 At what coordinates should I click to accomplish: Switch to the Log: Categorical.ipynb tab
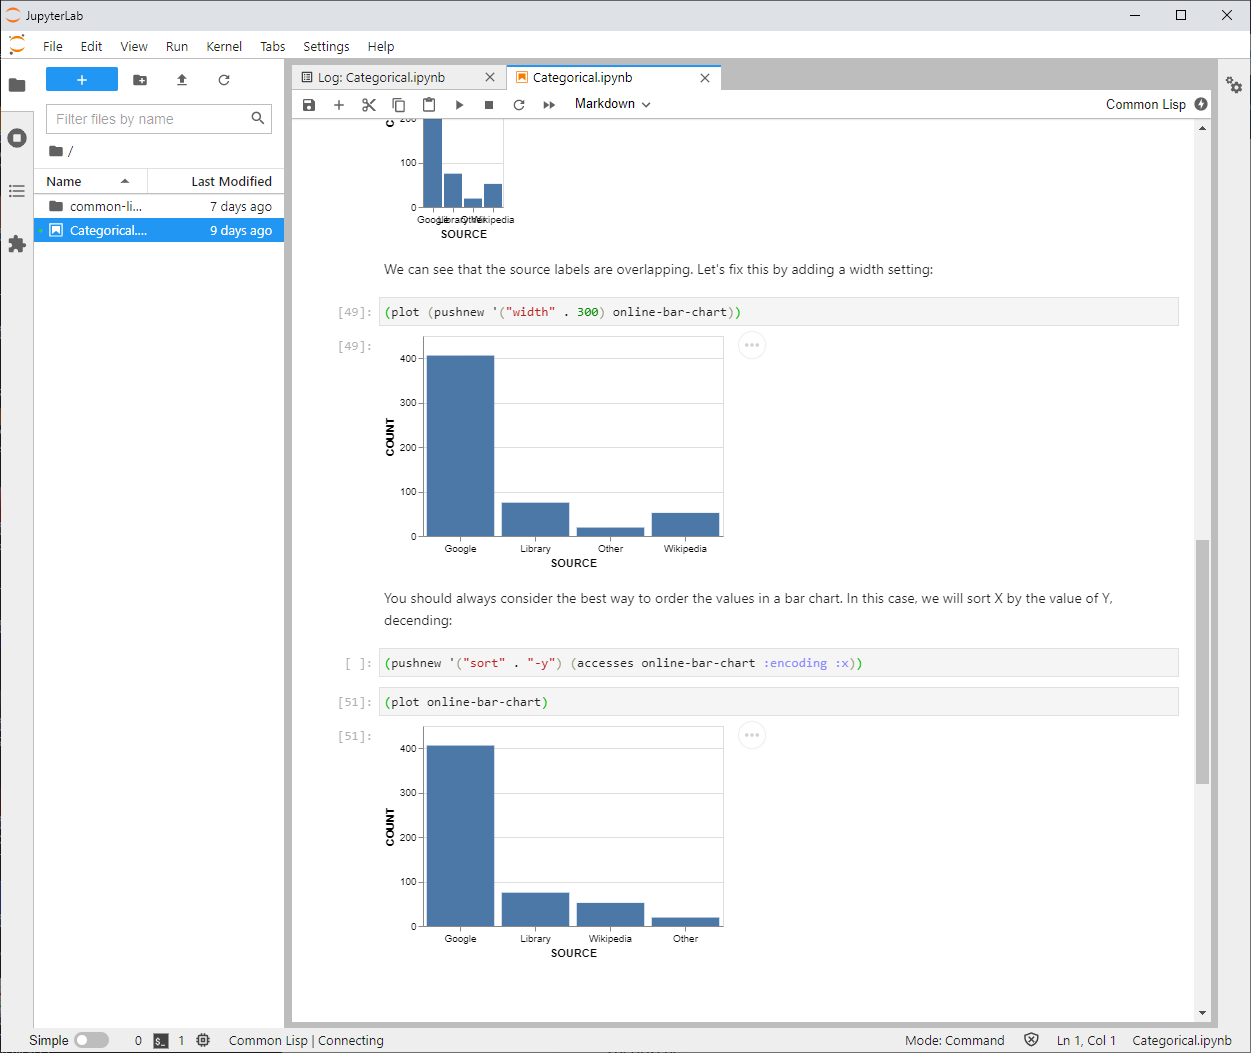tap(381, 78)
